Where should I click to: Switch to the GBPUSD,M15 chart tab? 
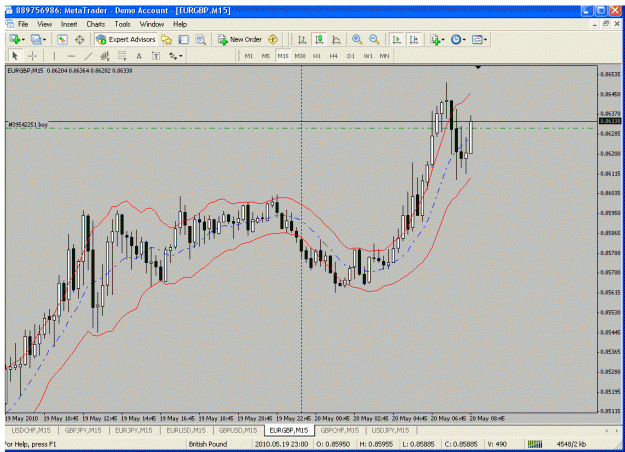[x=238, y=430]
